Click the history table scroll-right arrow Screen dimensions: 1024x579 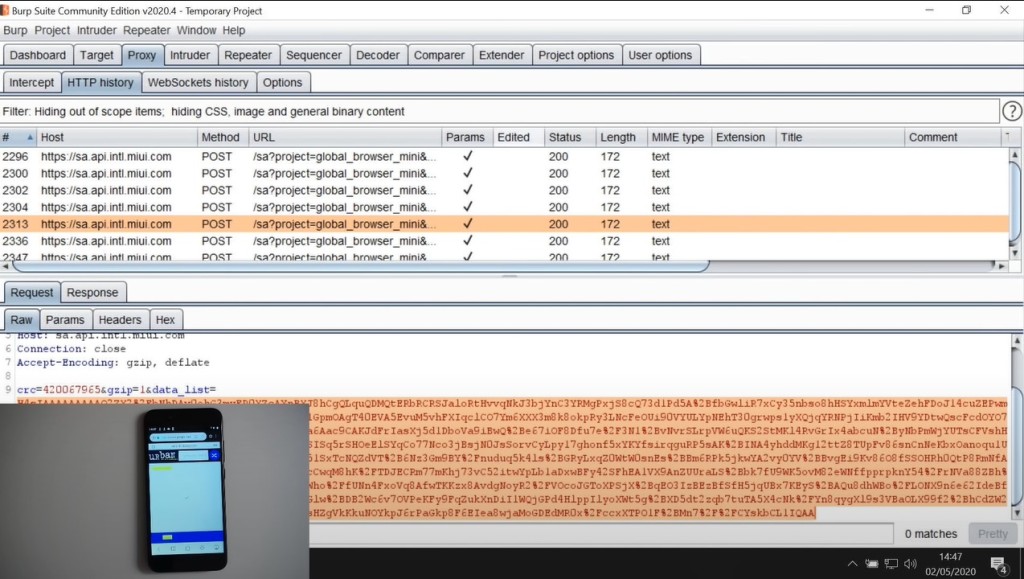pos(1002,266)
